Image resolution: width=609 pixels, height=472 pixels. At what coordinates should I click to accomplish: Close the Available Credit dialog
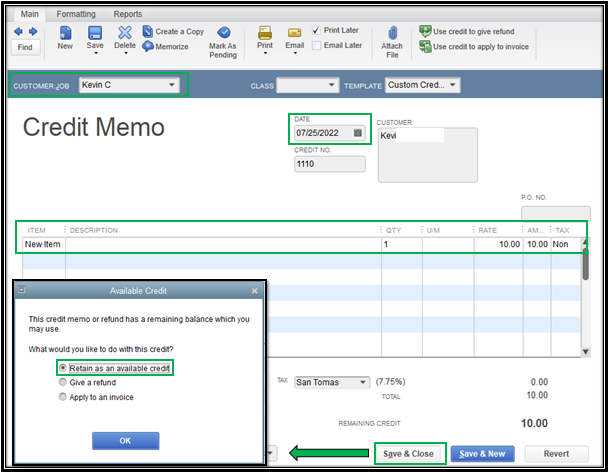(254, 291)
